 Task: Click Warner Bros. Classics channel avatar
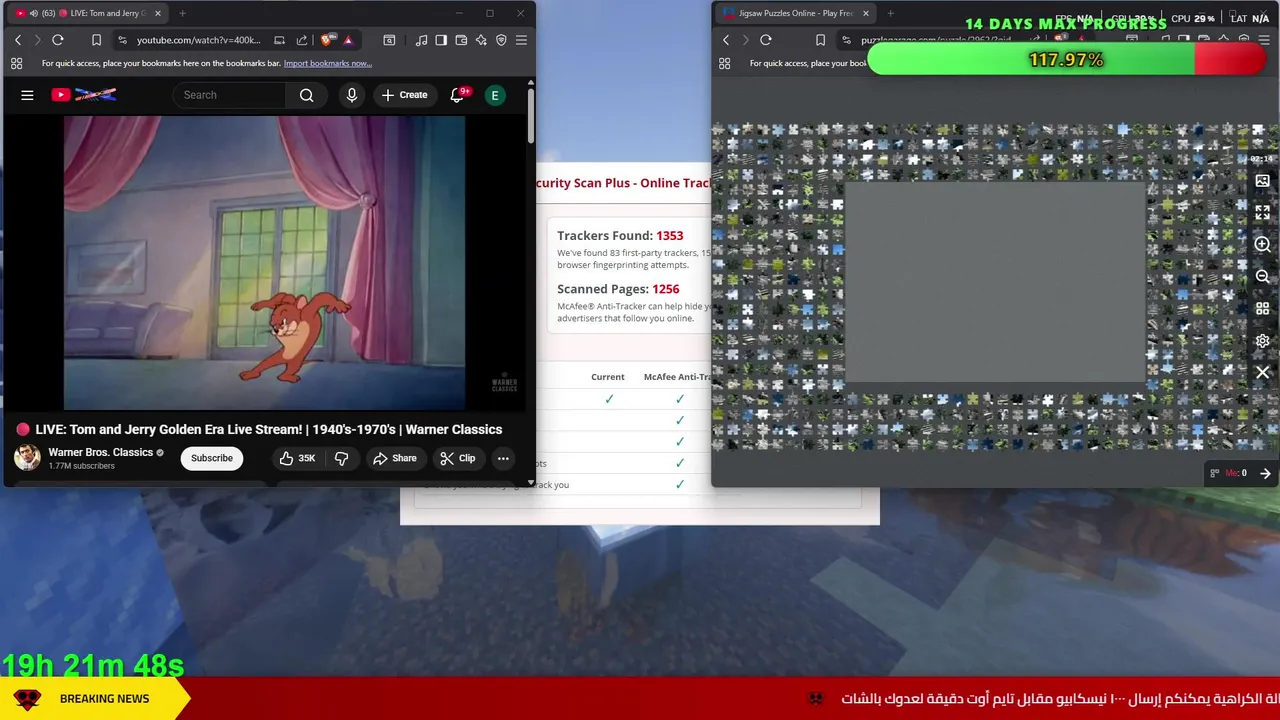(x=27, y=458)
